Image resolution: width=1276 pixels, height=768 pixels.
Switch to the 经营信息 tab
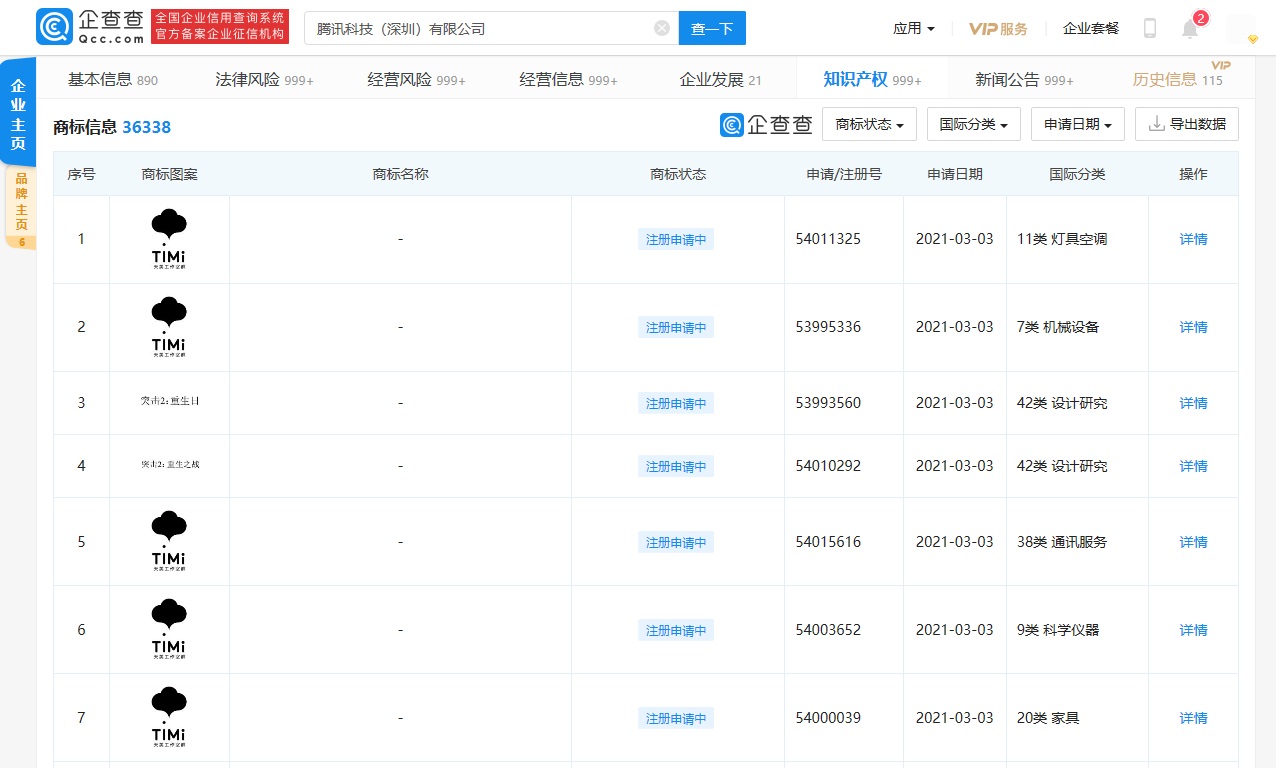(x=569, y=79)
